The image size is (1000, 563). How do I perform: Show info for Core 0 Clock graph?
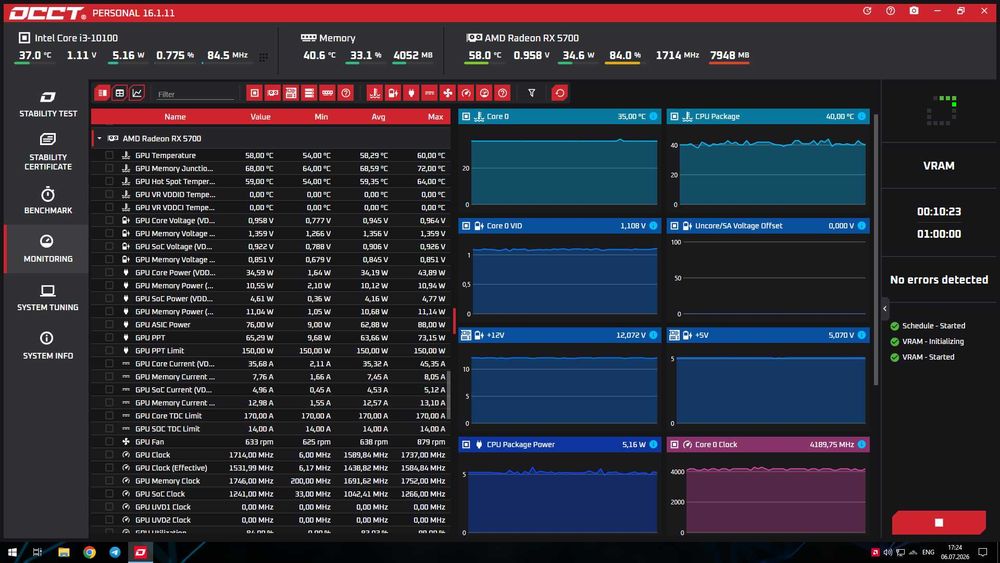pyautogui.click(x=862, y=444)
